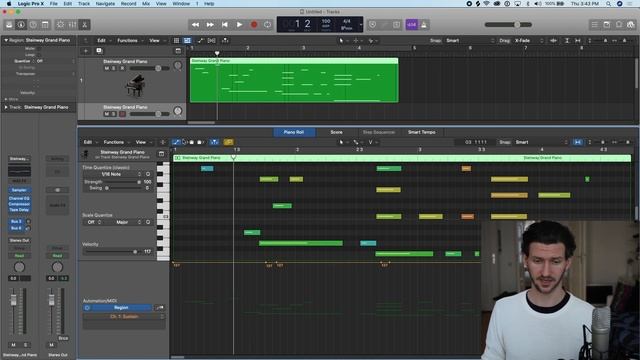
Task: Click the Catch Playhead icon in tracks area
Action: (225, 40)
